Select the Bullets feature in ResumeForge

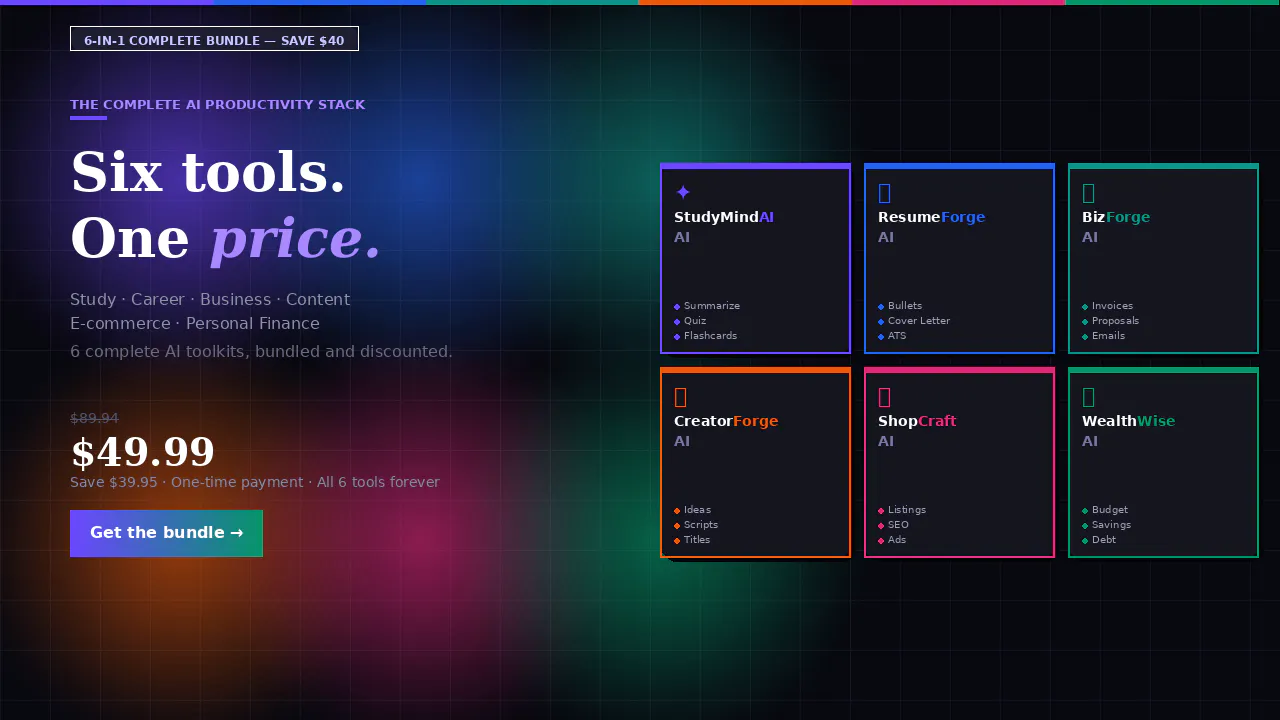[x=900, y=306]
